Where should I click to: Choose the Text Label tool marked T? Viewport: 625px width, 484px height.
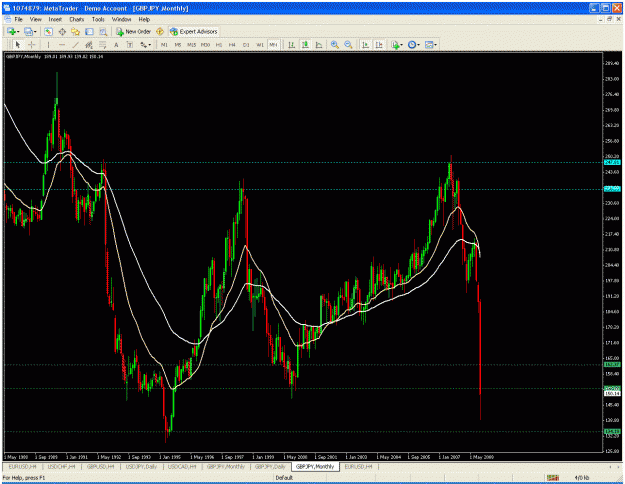[130, 45]
